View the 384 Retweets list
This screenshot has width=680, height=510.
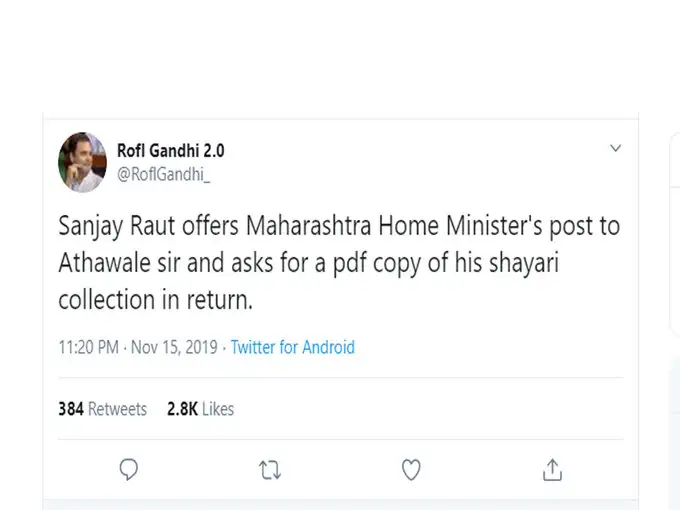pos(102,409)
